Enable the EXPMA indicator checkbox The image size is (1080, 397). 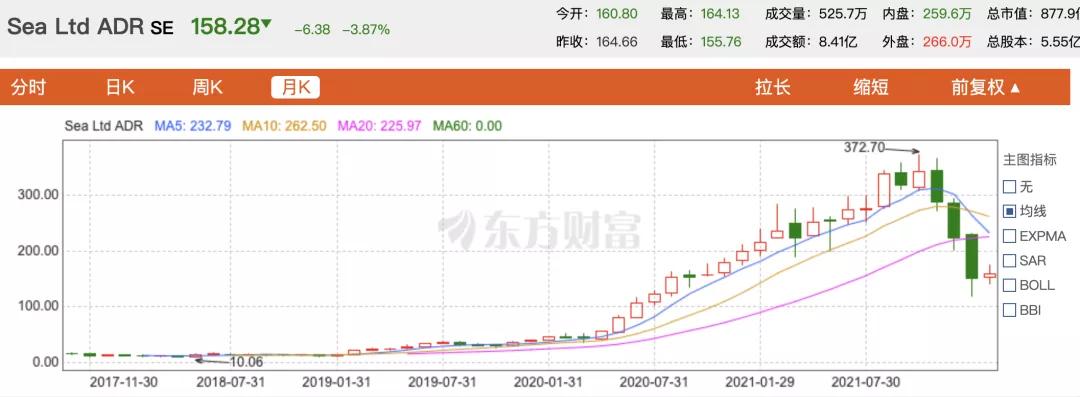pyautogui.click(x=1010, y=236)
